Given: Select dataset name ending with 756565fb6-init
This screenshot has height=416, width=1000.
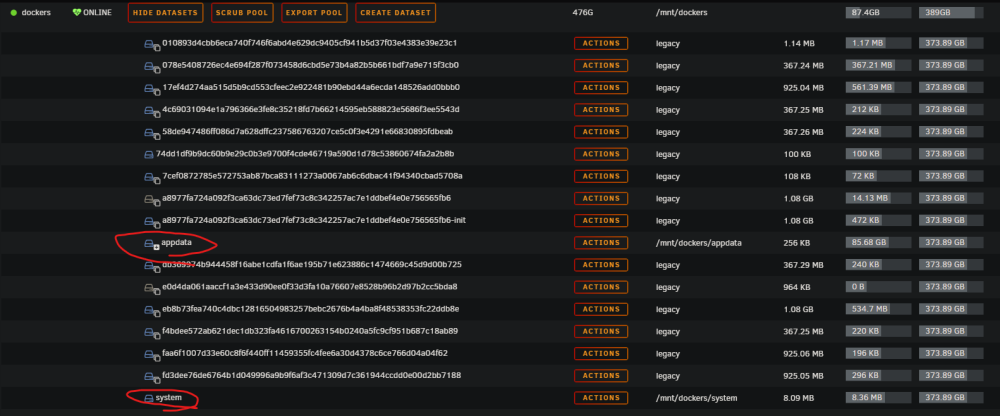Looking at the screenshot, I should pos(316,220).
